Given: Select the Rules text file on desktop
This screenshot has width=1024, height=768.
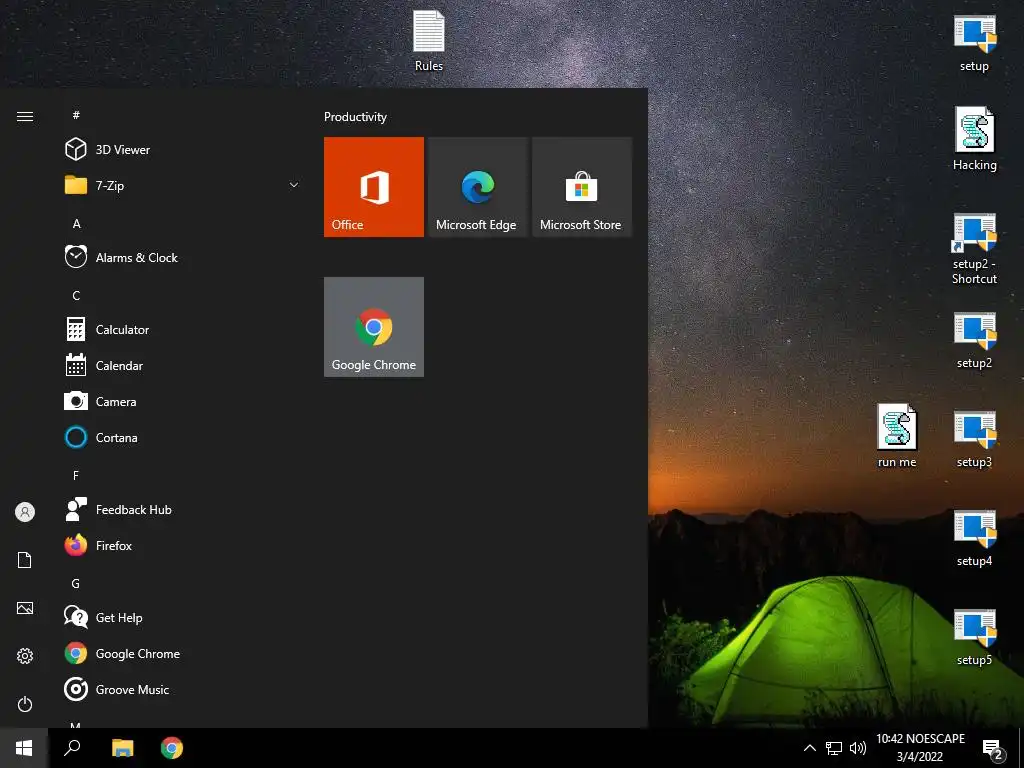Looking at the screenshot, I should pos(428,40).
